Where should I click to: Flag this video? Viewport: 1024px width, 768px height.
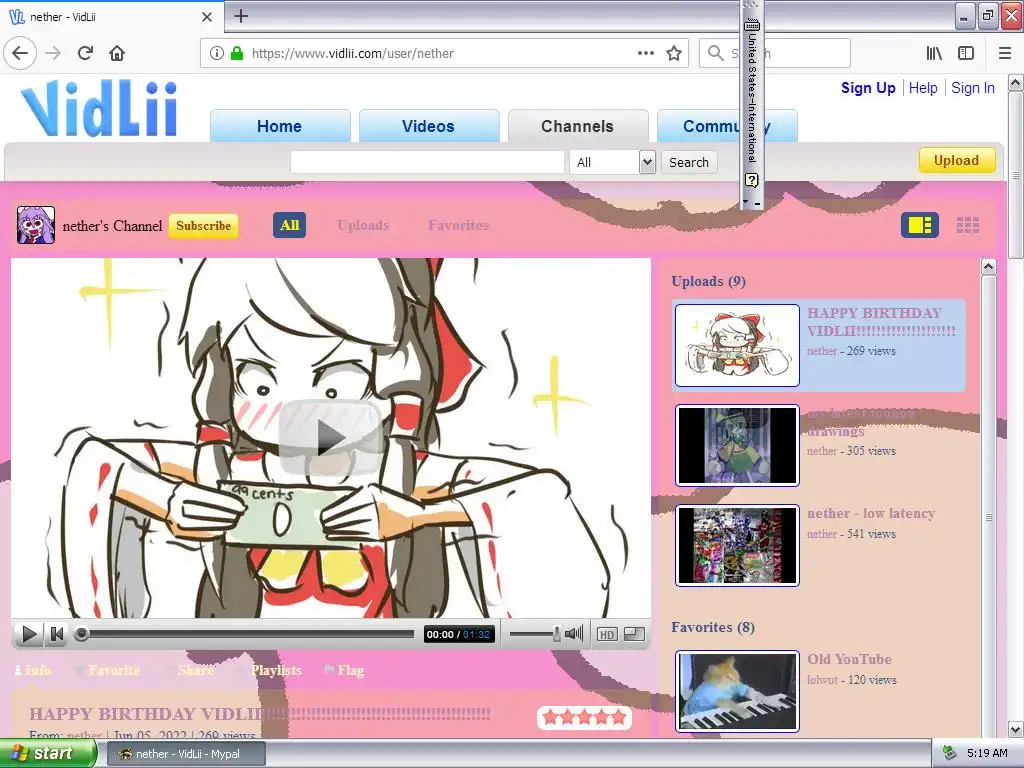(x=344, y=670)
